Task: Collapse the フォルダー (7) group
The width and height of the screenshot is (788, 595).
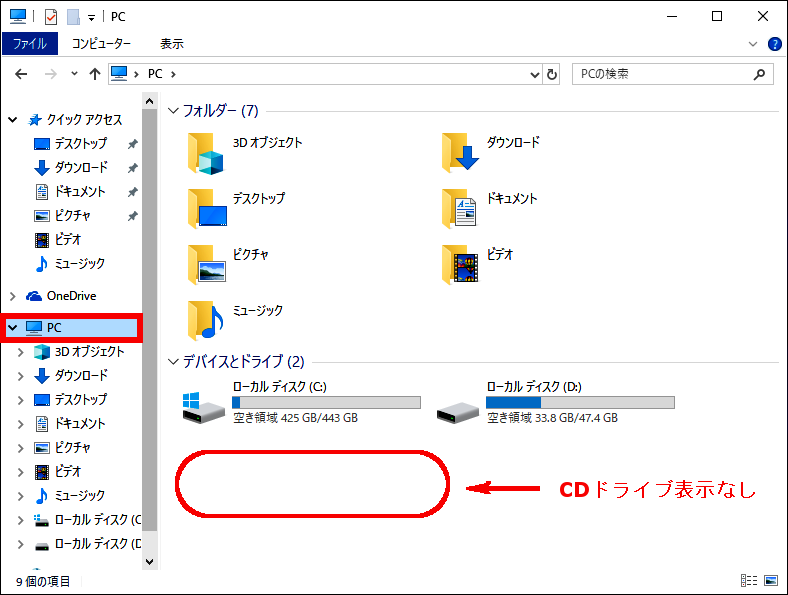Action: pos(173,111)
